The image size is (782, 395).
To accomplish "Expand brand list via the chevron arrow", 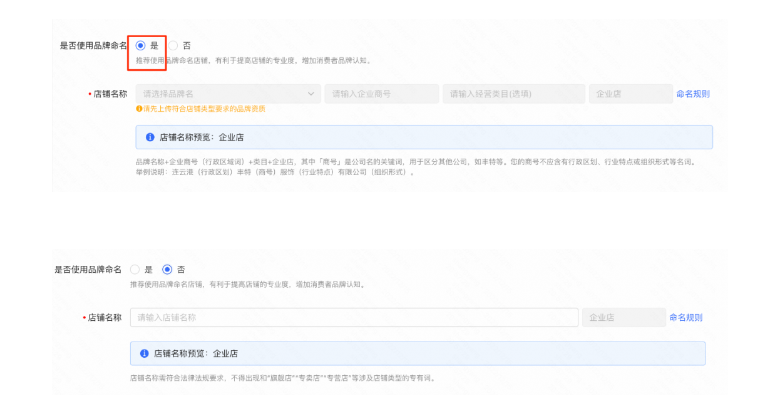I will [311, 94].
